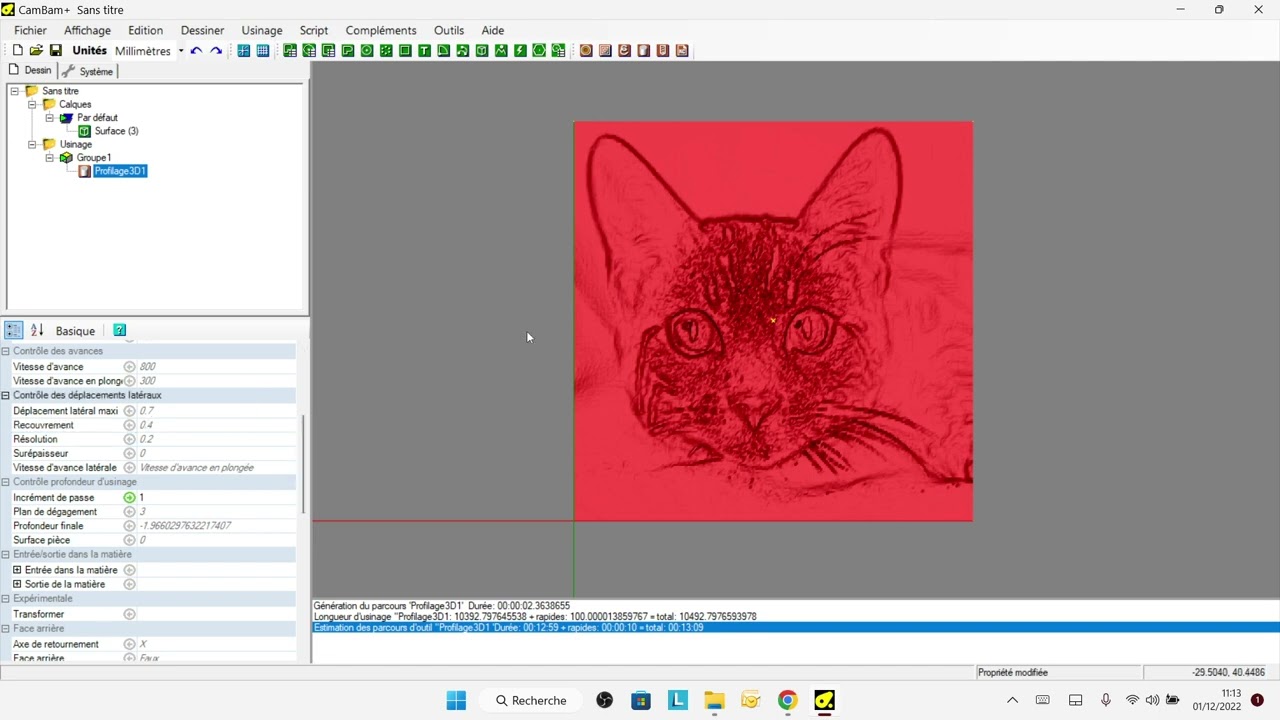Viewport: 1280px width, 720px height.
Task: Select the green arc drawing tool
Action: 443,50
